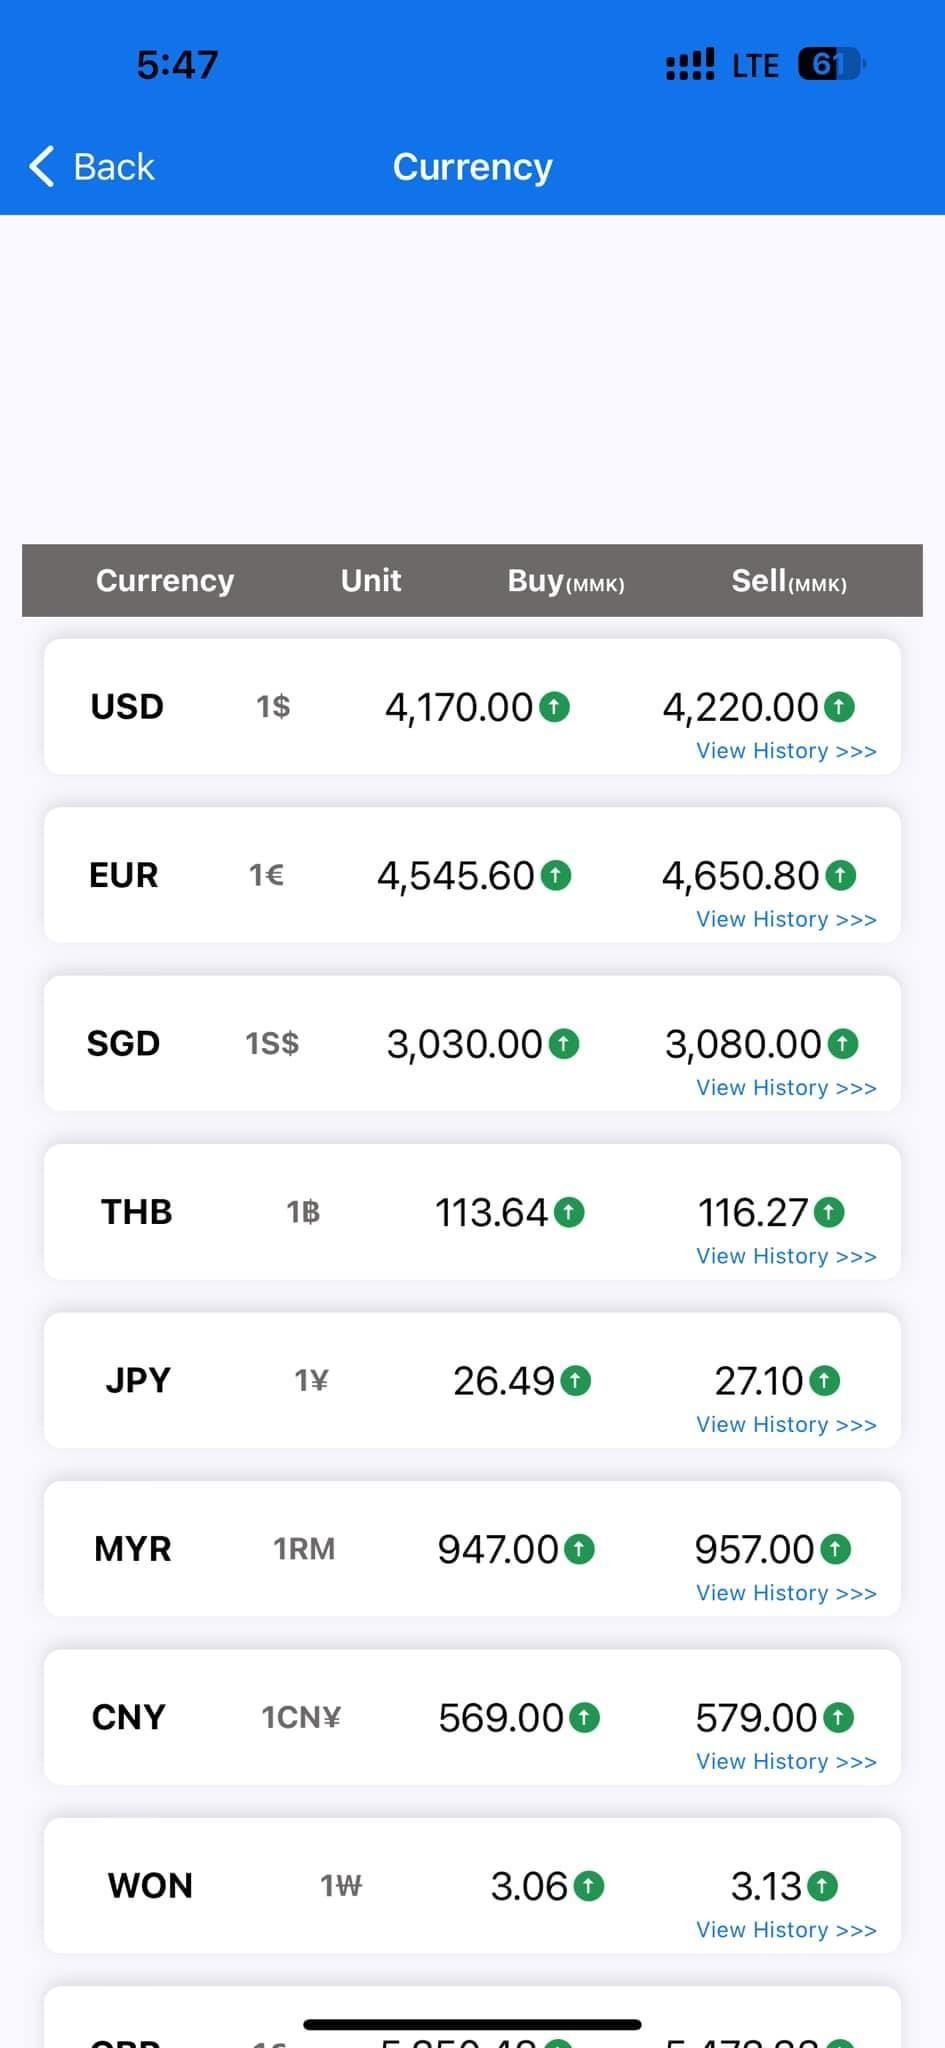Viewport: 945px width, 2048px height.
Task: Open View History for MYR
Action: coord(786,1593)
